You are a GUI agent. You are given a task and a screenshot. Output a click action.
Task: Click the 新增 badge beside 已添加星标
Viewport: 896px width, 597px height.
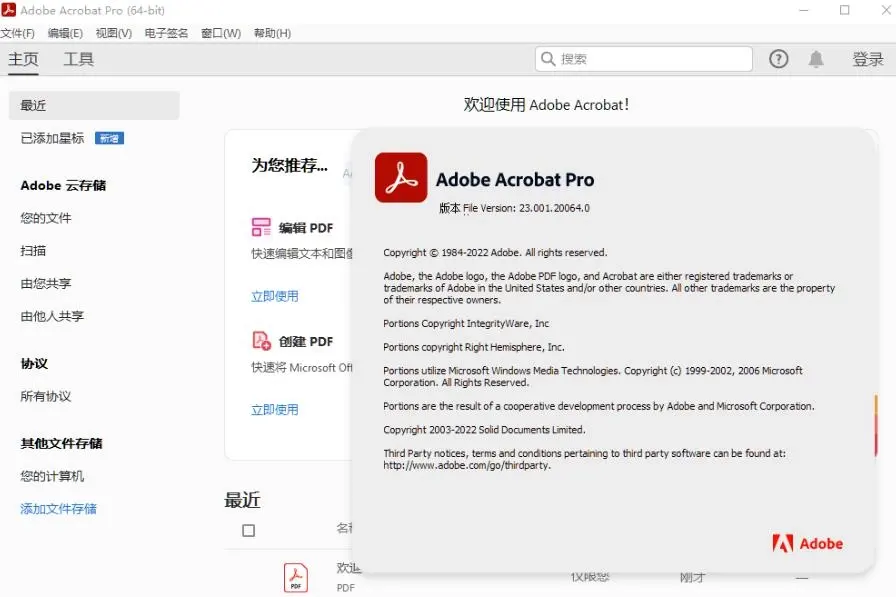pyautogui.click(x=109, y=138)
